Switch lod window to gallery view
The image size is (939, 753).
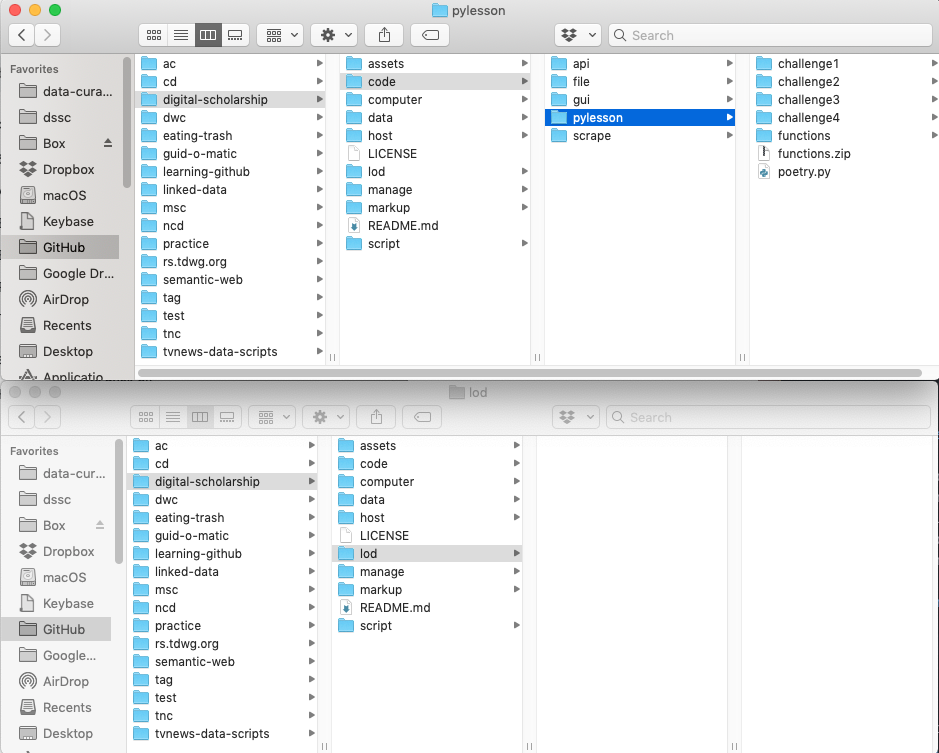pos(228,417)
